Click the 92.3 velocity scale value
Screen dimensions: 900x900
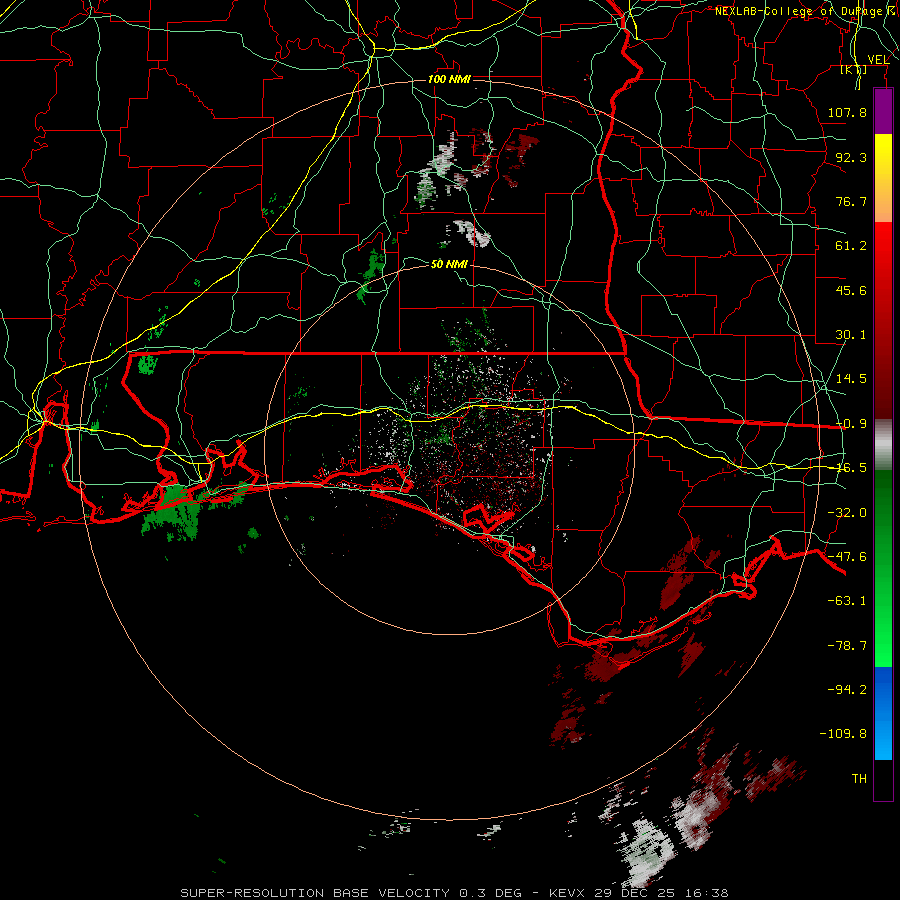(x=851, y=157)
